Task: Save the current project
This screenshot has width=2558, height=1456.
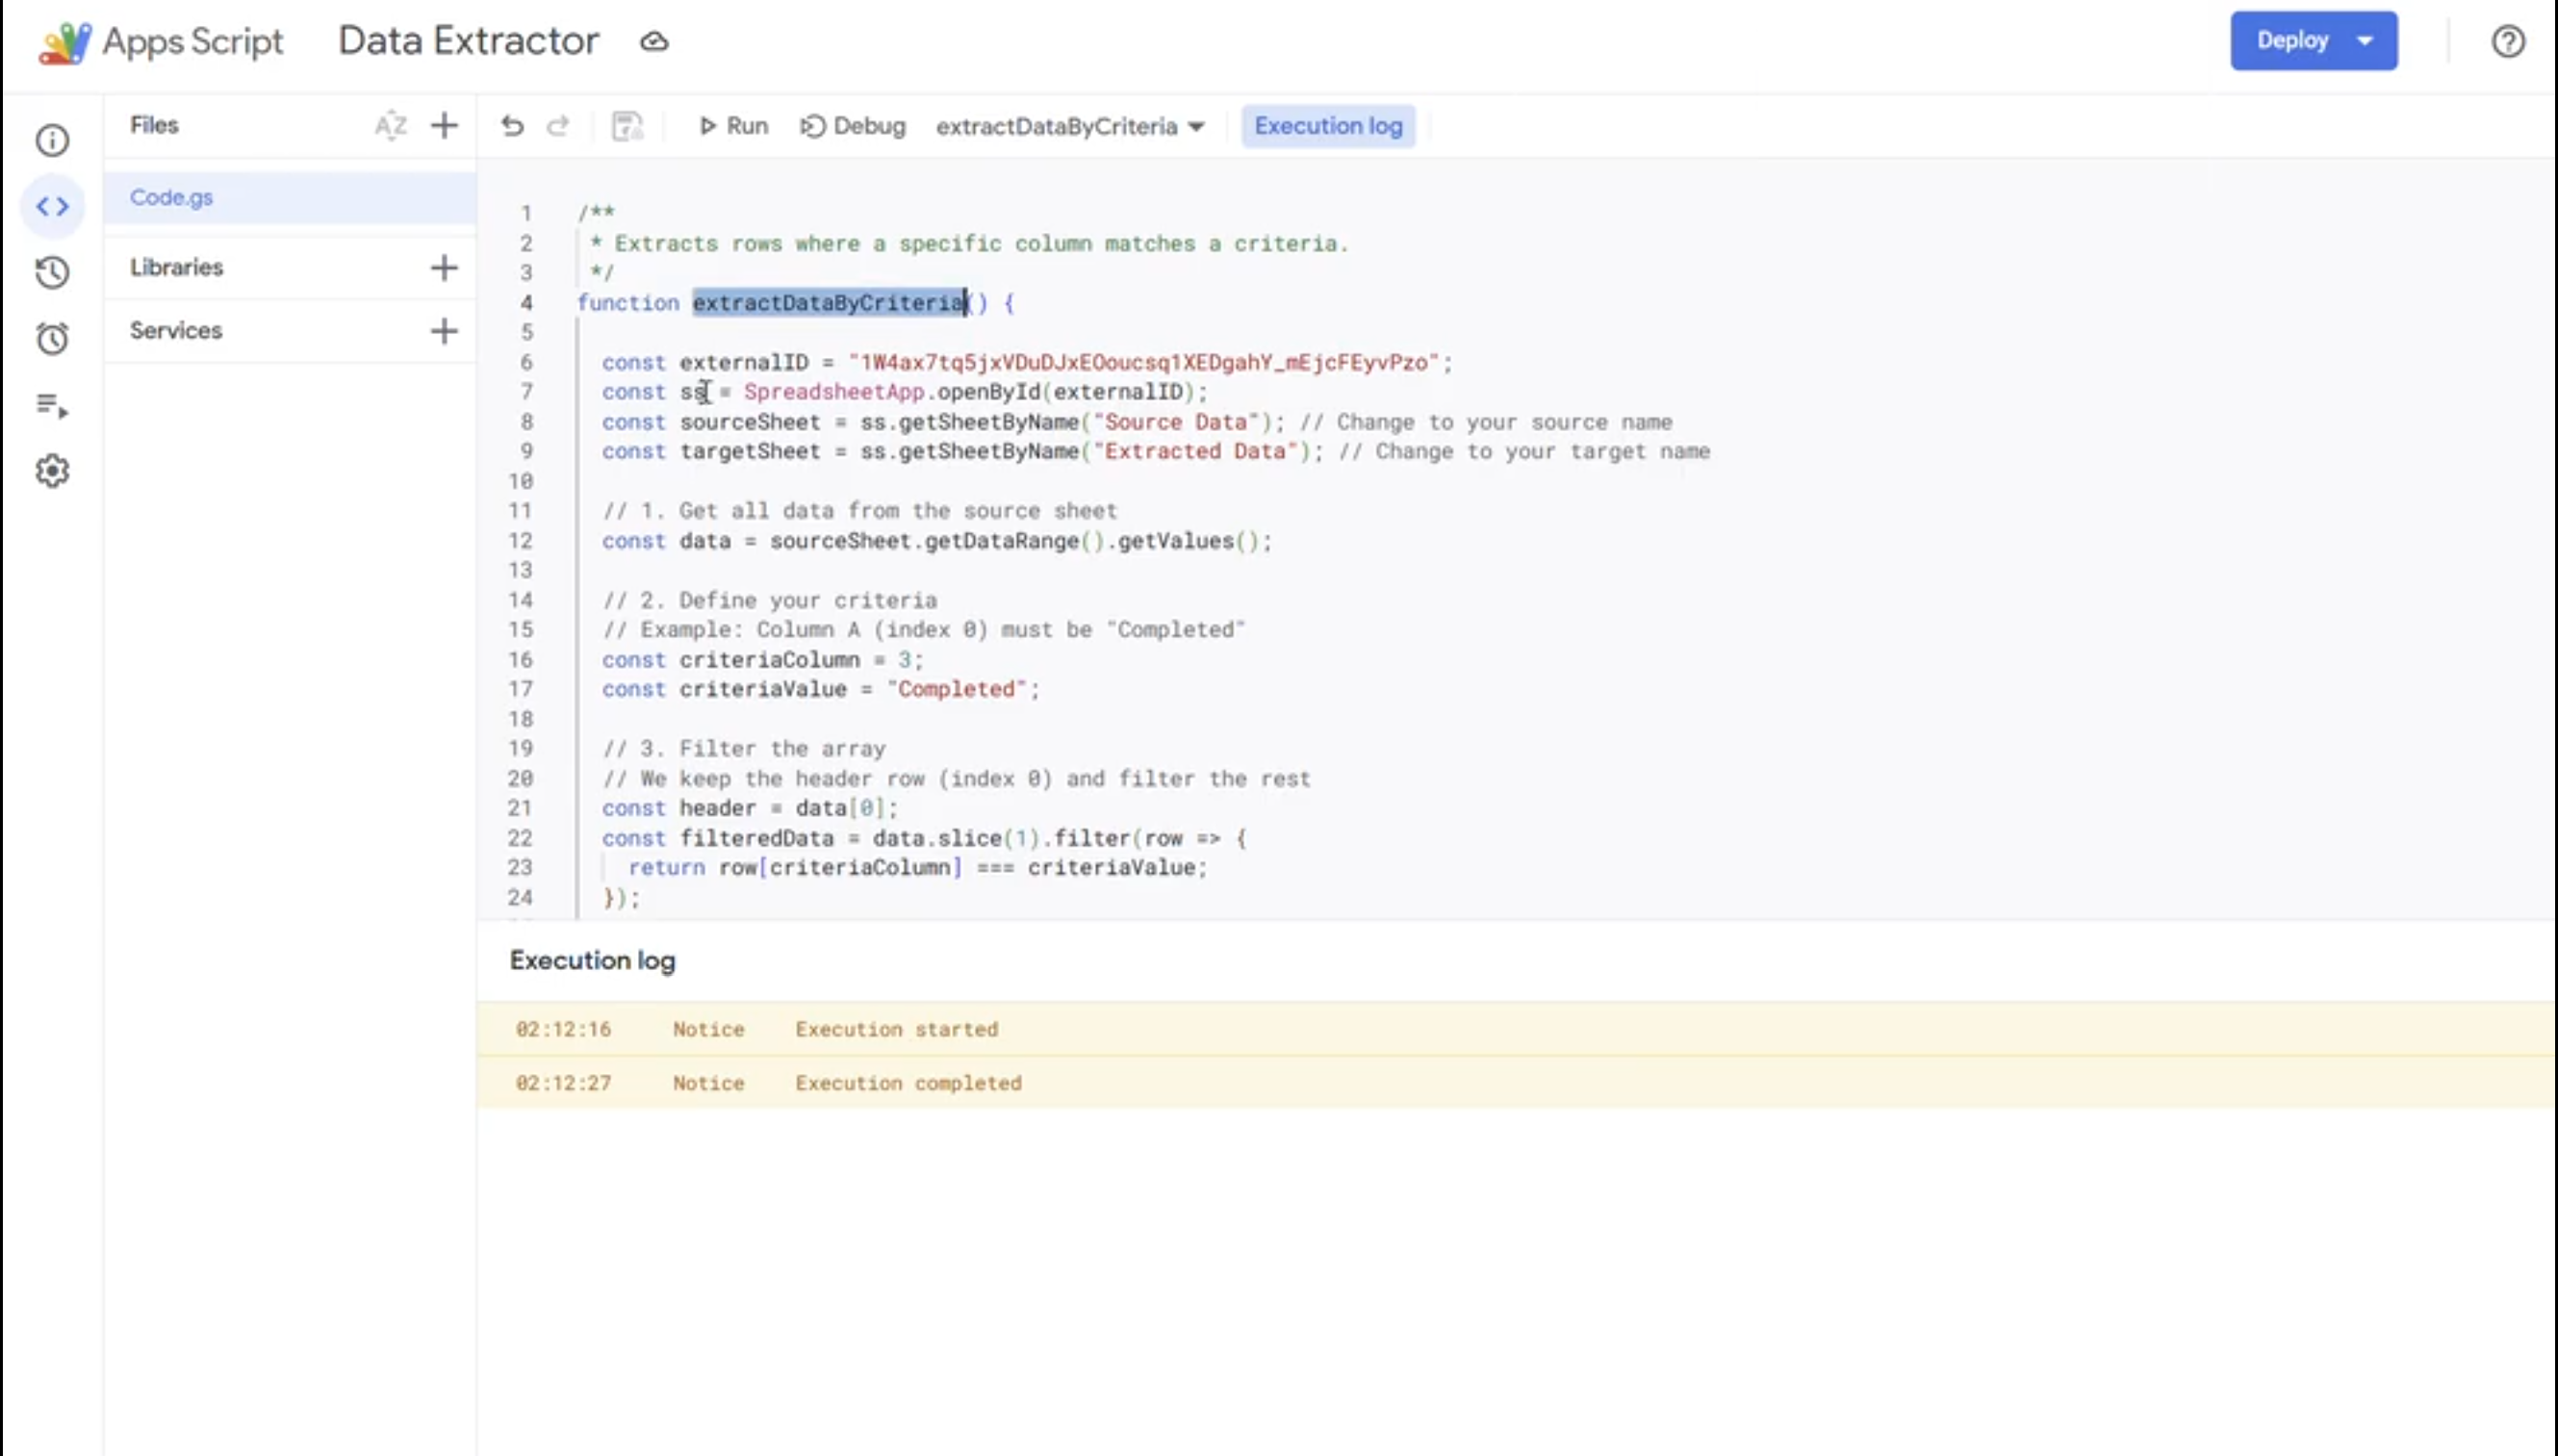Action: point(627,126)
